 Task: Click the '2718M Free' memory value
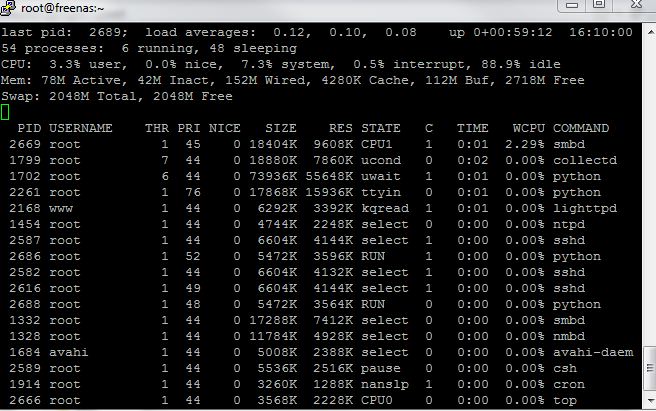[x=544, y=80]
